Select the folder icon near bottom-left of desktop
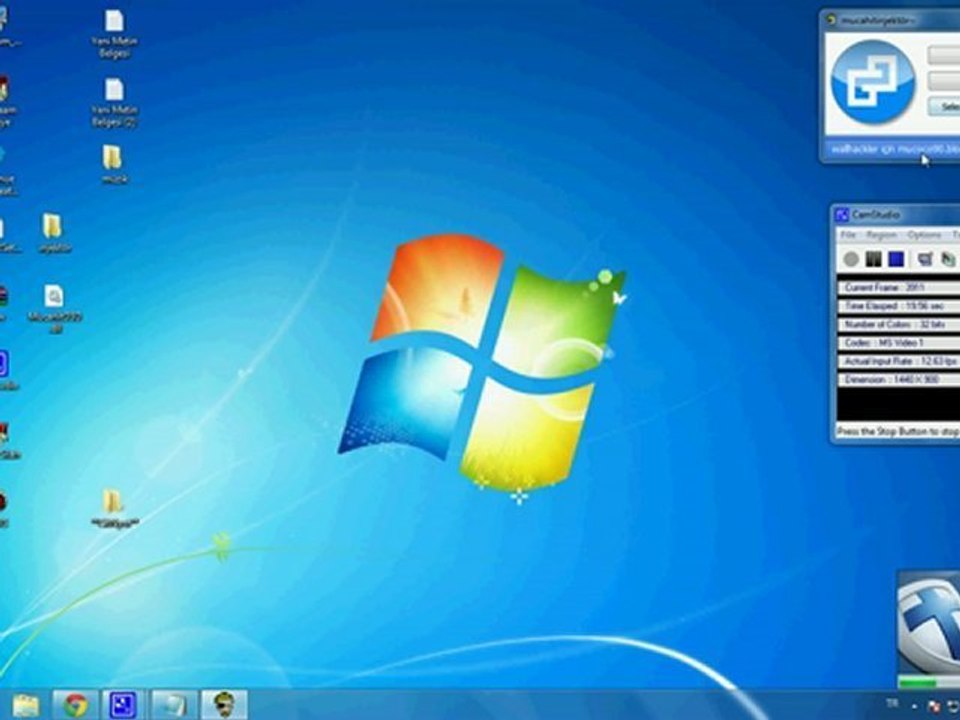This screenshot has height=720, width=960. coord(114,508)
